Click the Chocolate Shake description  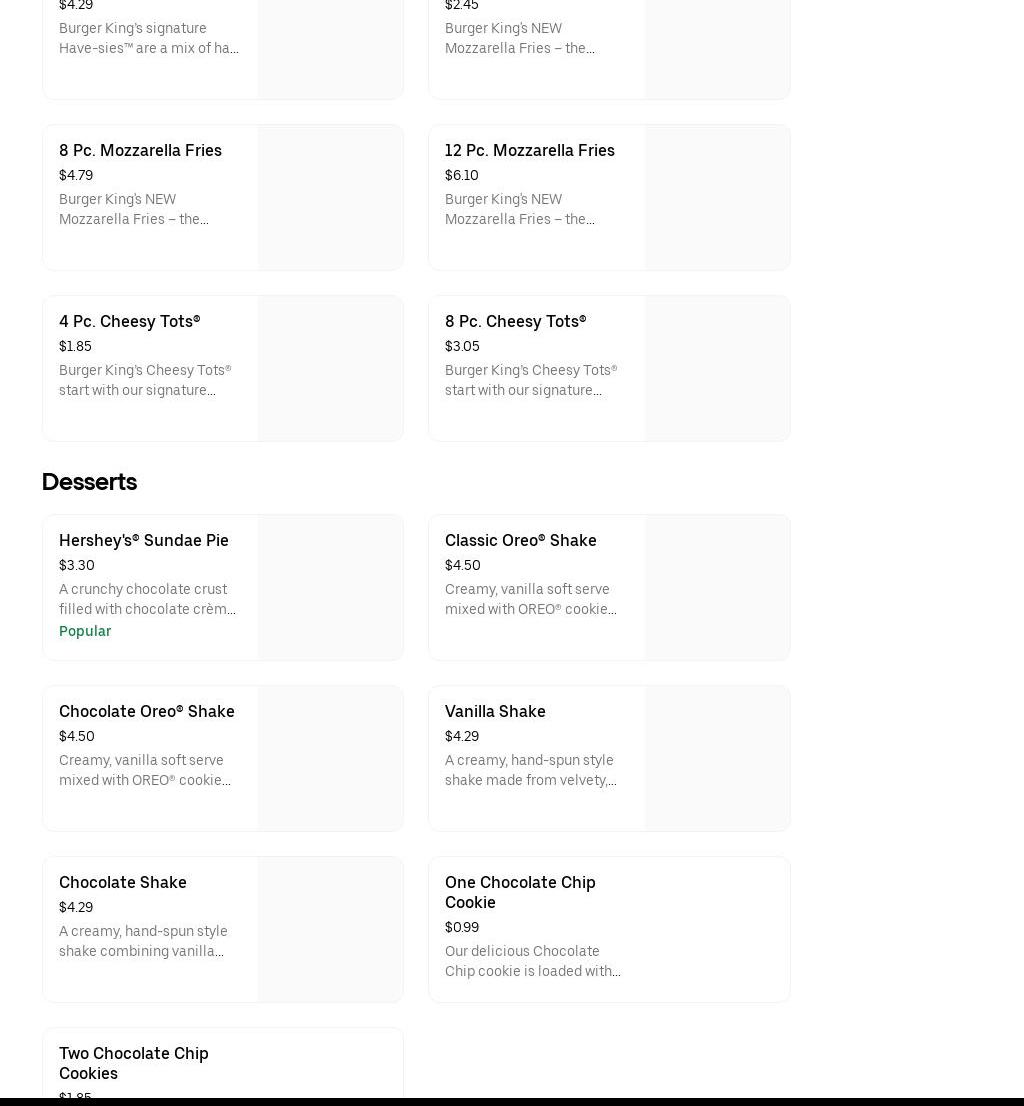(143, 941)
